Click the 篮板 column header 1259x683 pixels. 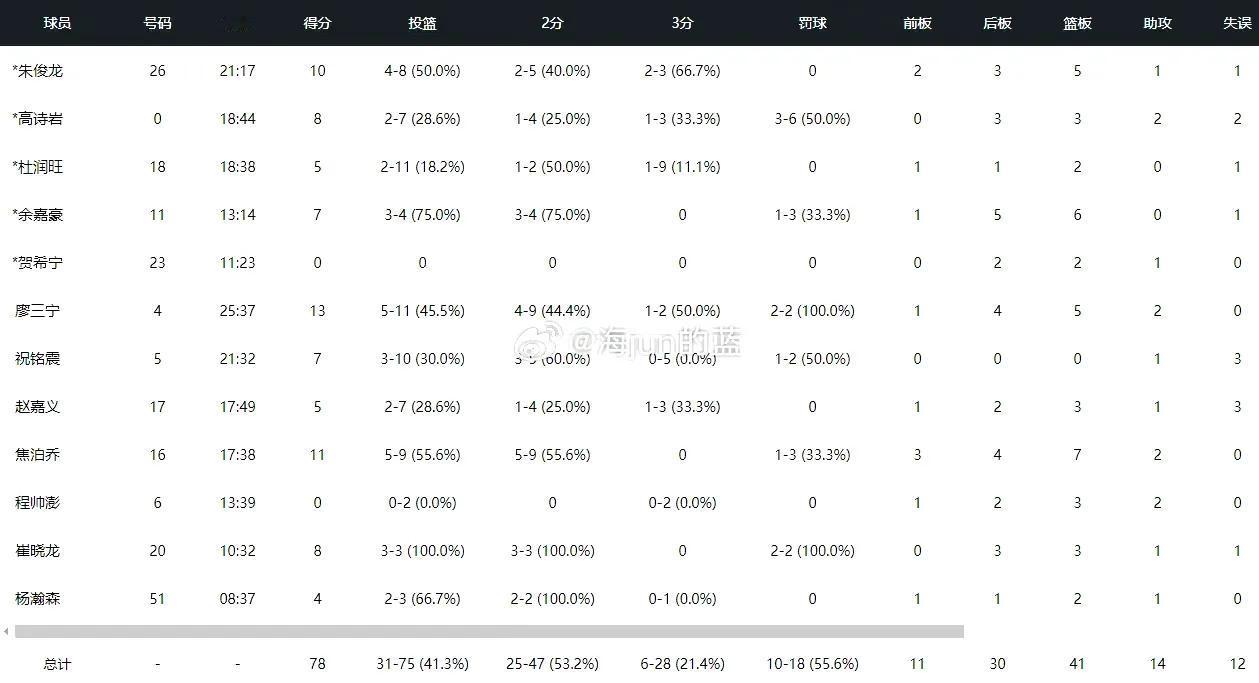tap(1077, 23)
